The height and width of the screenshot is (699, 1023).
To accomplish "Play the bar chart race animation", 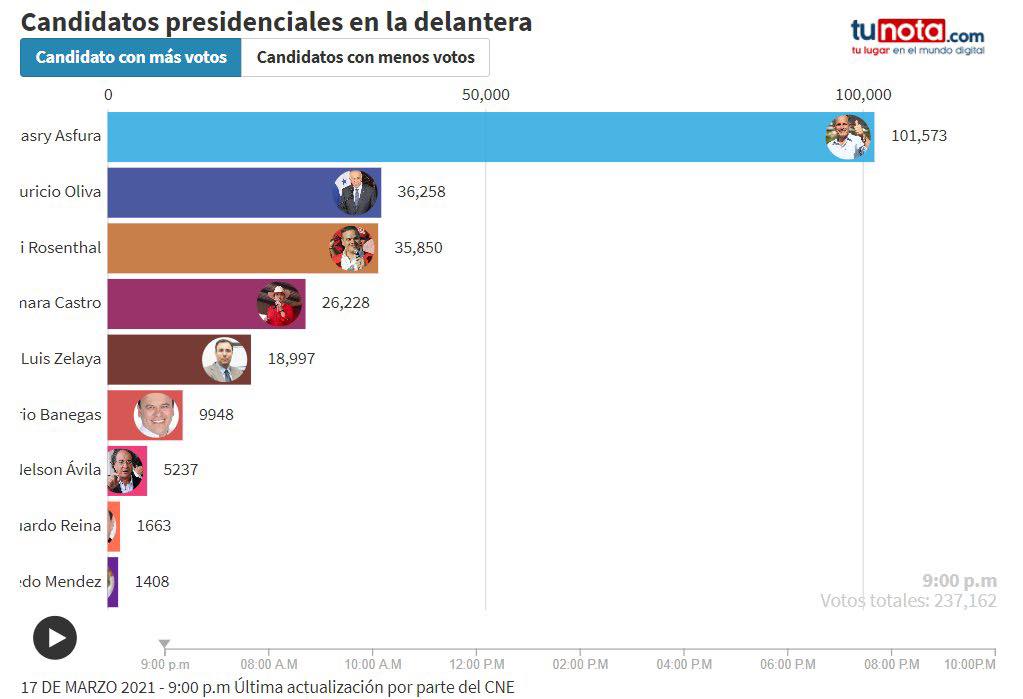I will click(55, 638).
